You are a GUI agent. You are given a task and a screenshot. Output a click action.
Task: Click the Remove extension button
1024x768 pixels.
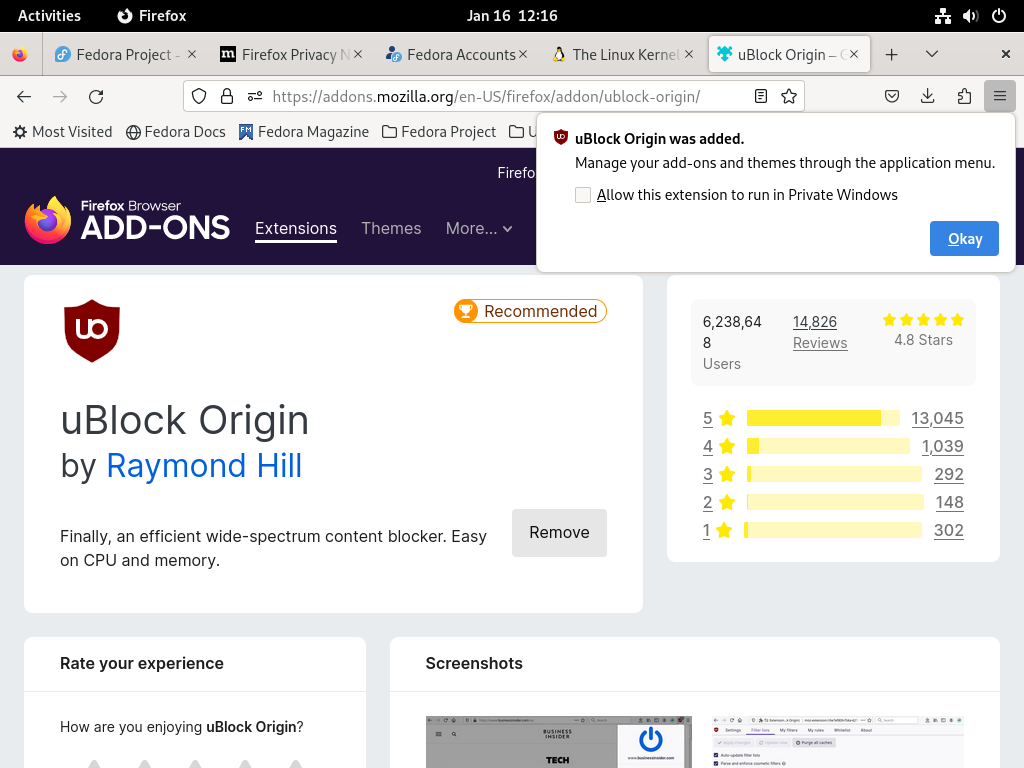(x=559, y=533)
